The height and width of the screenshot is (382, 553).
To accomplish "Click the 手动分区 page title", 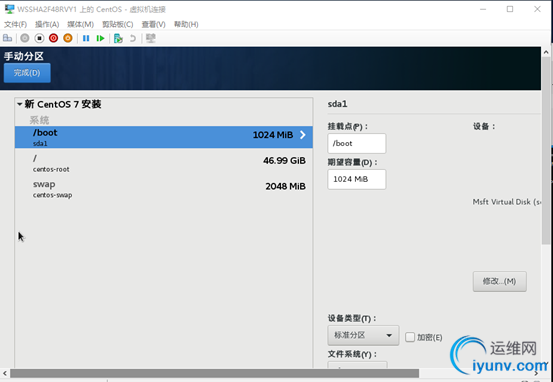I will tap(24, 56).
